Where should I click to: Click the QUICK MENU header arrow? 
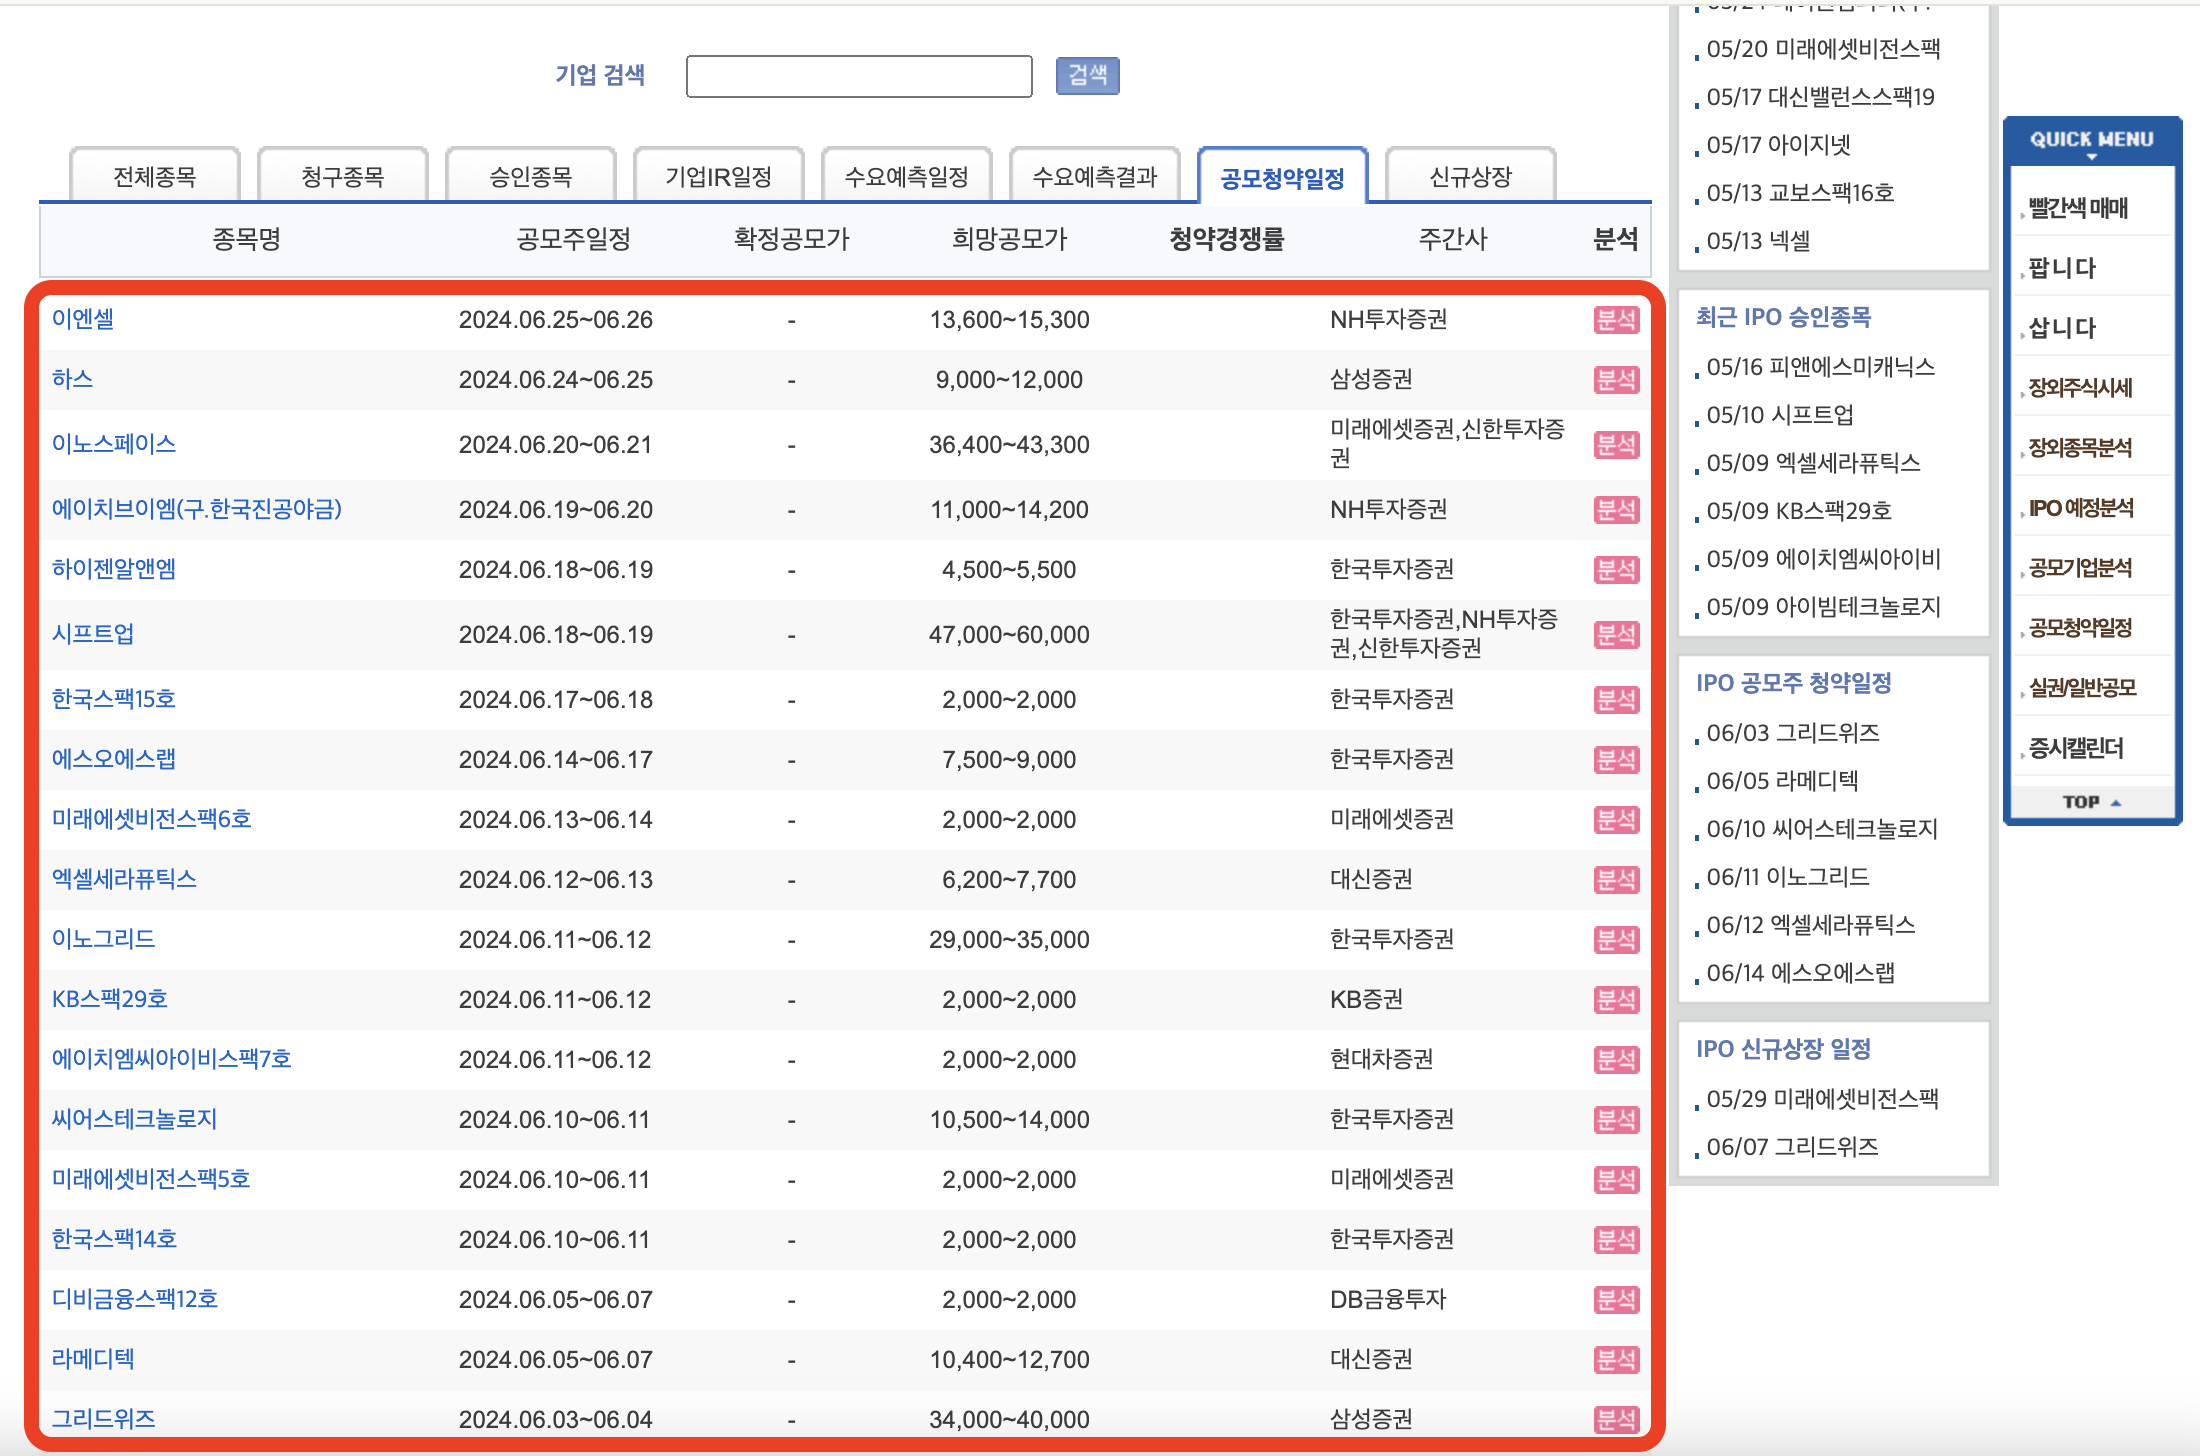click(x=2091, y=156)
